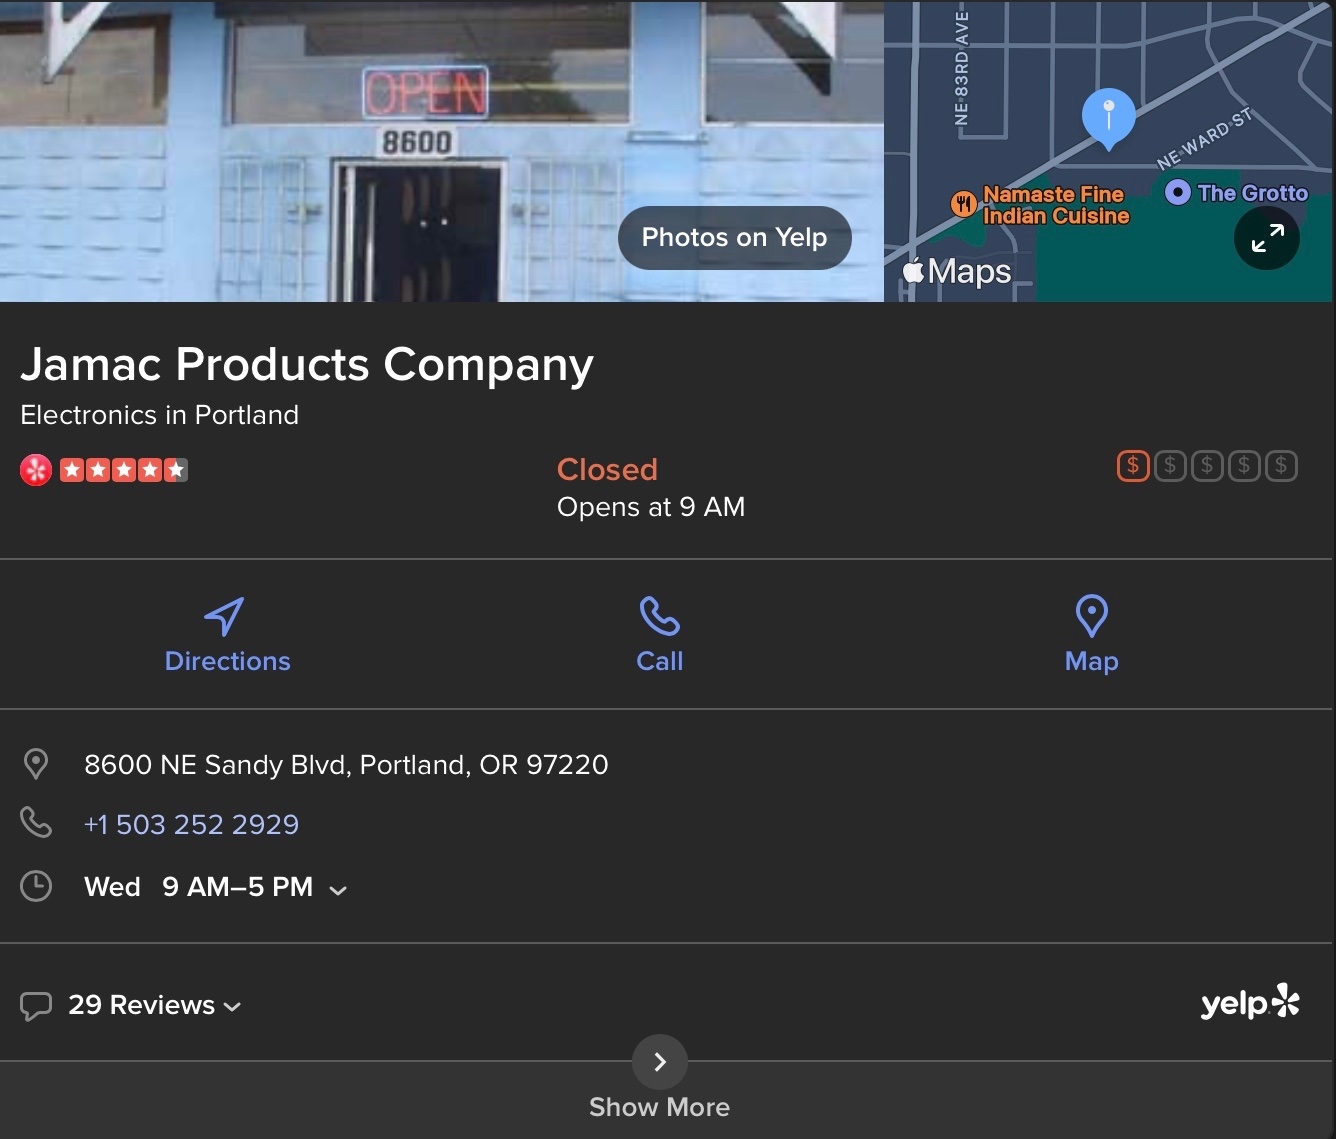Click the Apple Maps logo
Image resolution: width=1336 pixels, height=1139 pixels.
(x=957, y=271)
